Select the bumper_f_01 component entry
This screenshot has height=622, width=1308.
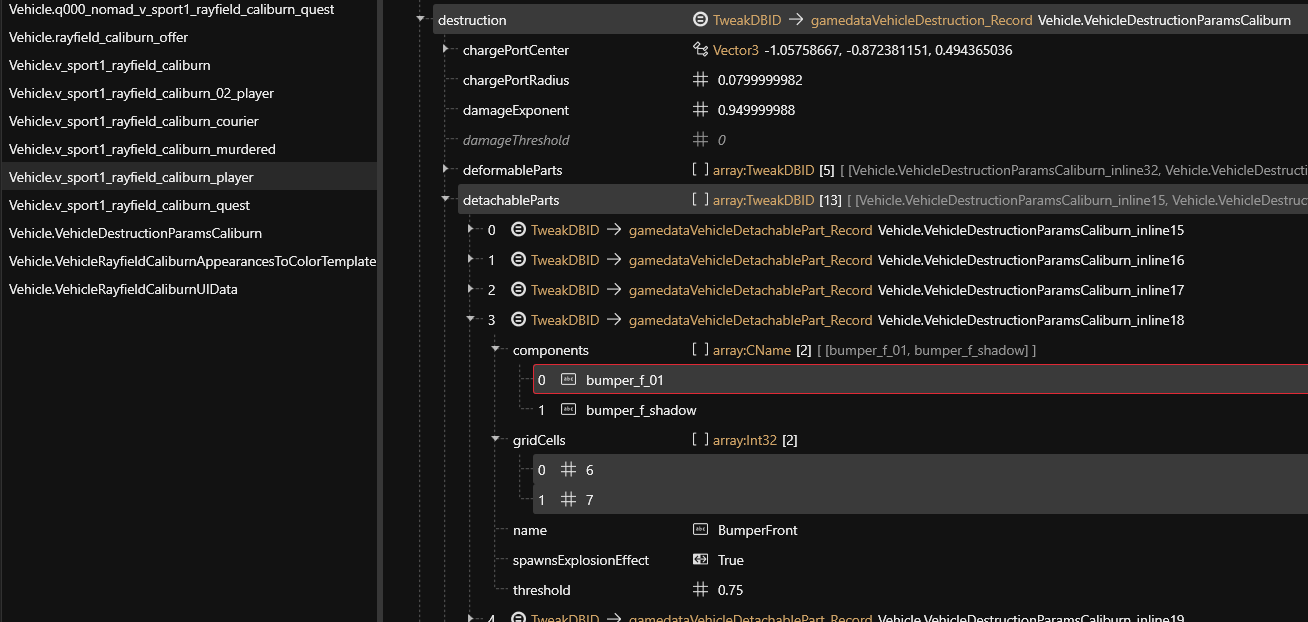[x=624, y=380]
